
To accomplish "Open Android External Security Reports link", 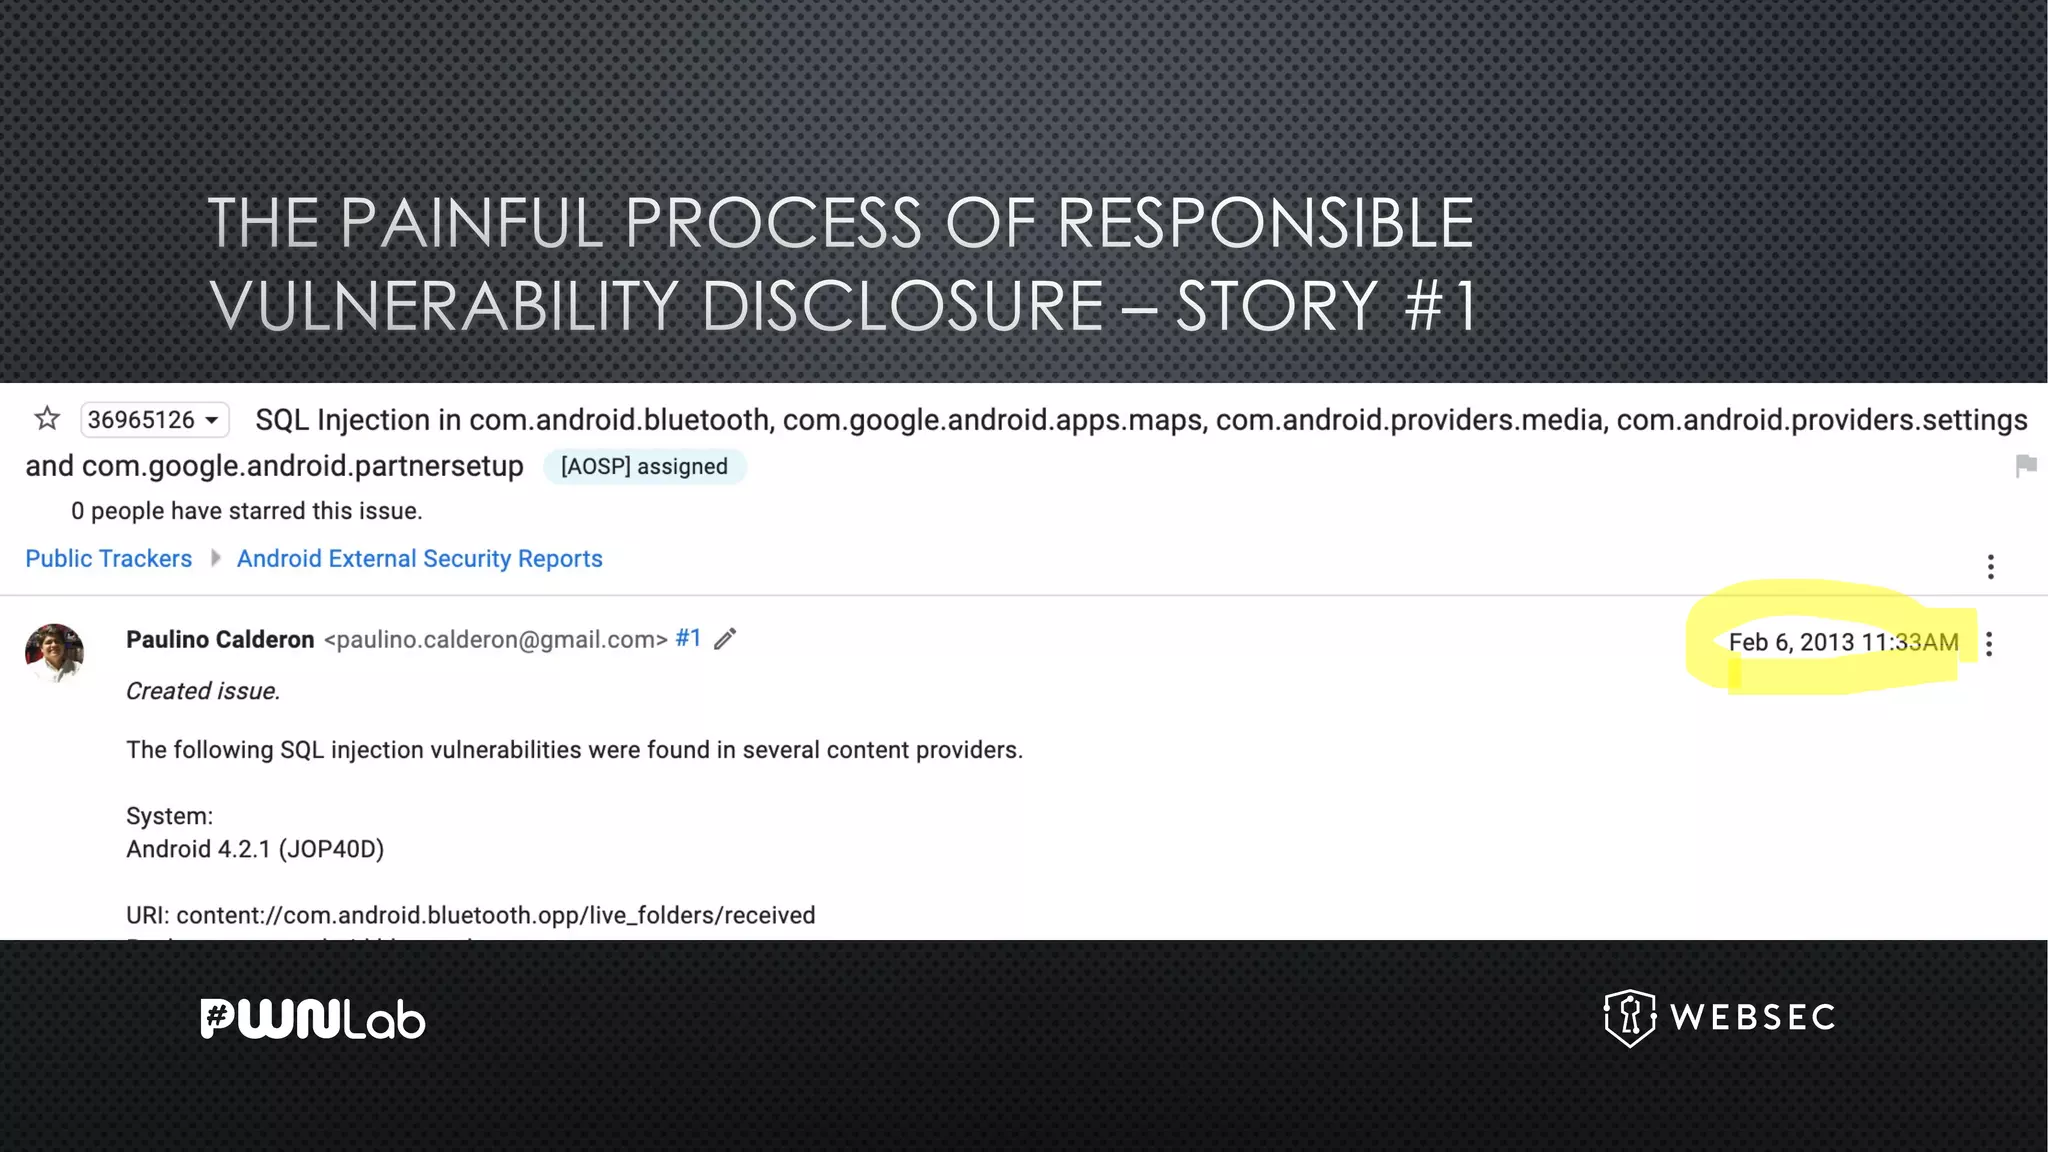I will pyautogui.click(x=419, y=559).
